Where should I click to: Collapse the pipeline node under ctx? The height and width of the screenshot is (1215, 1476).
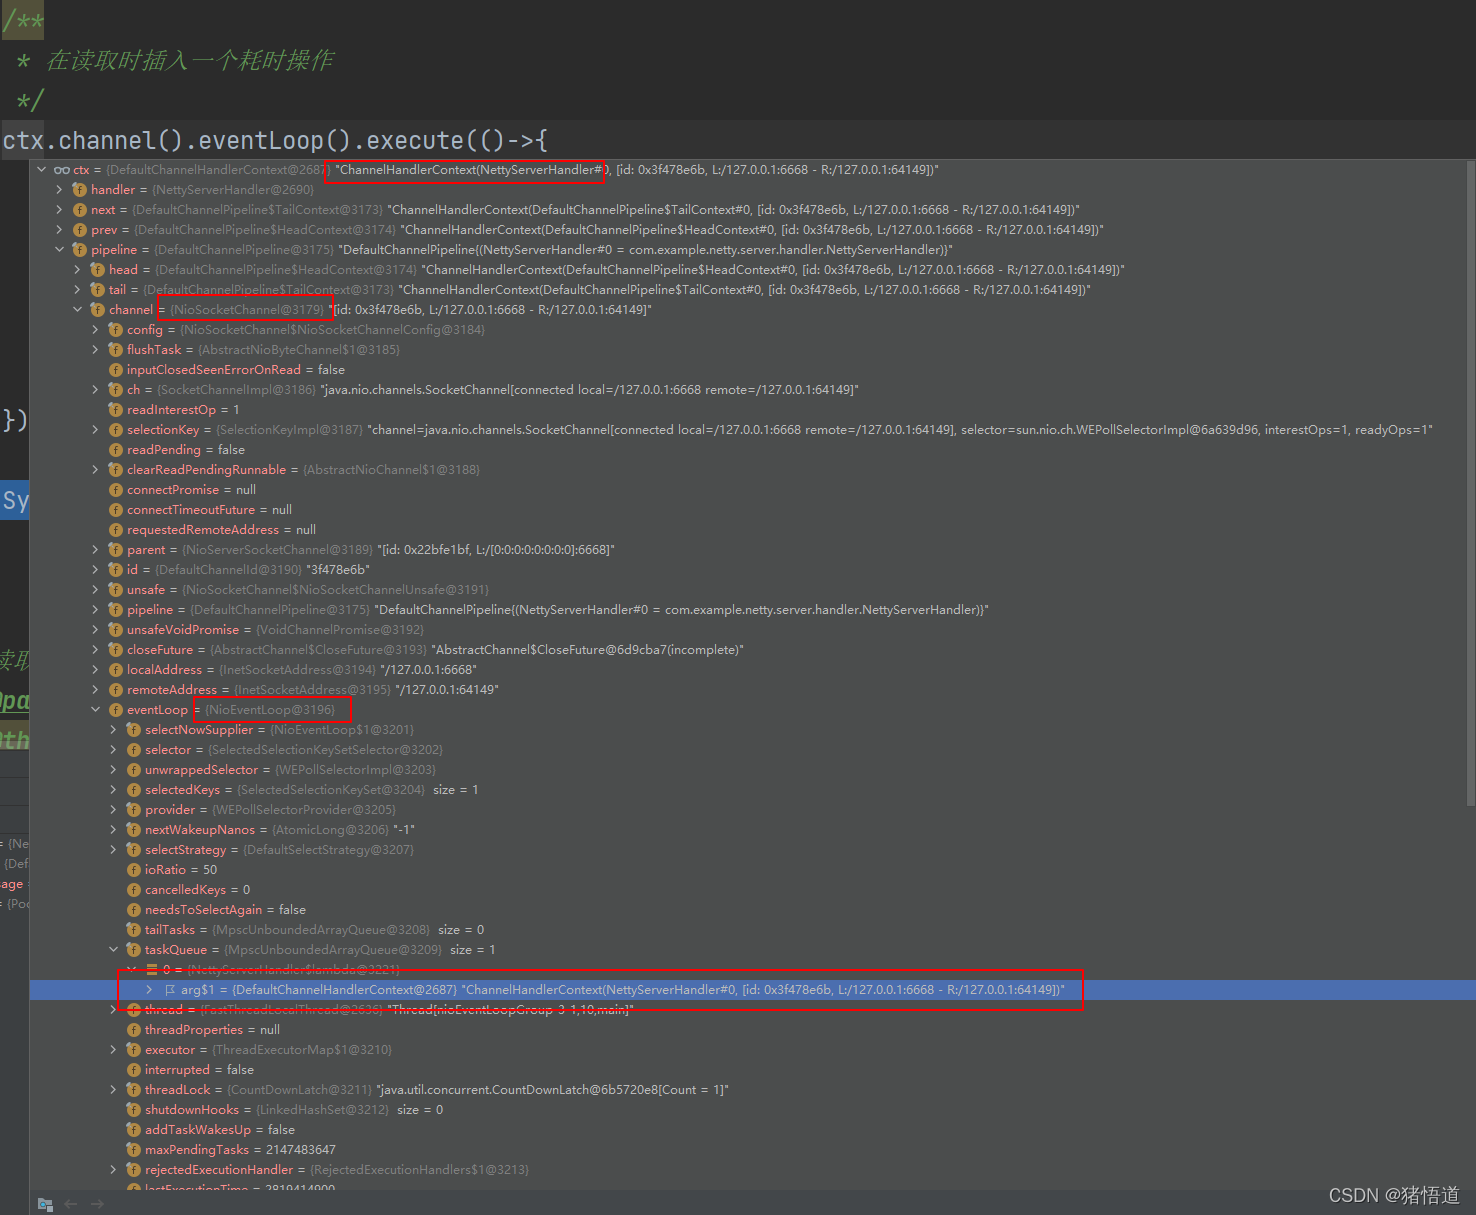[x=60, y=250]
